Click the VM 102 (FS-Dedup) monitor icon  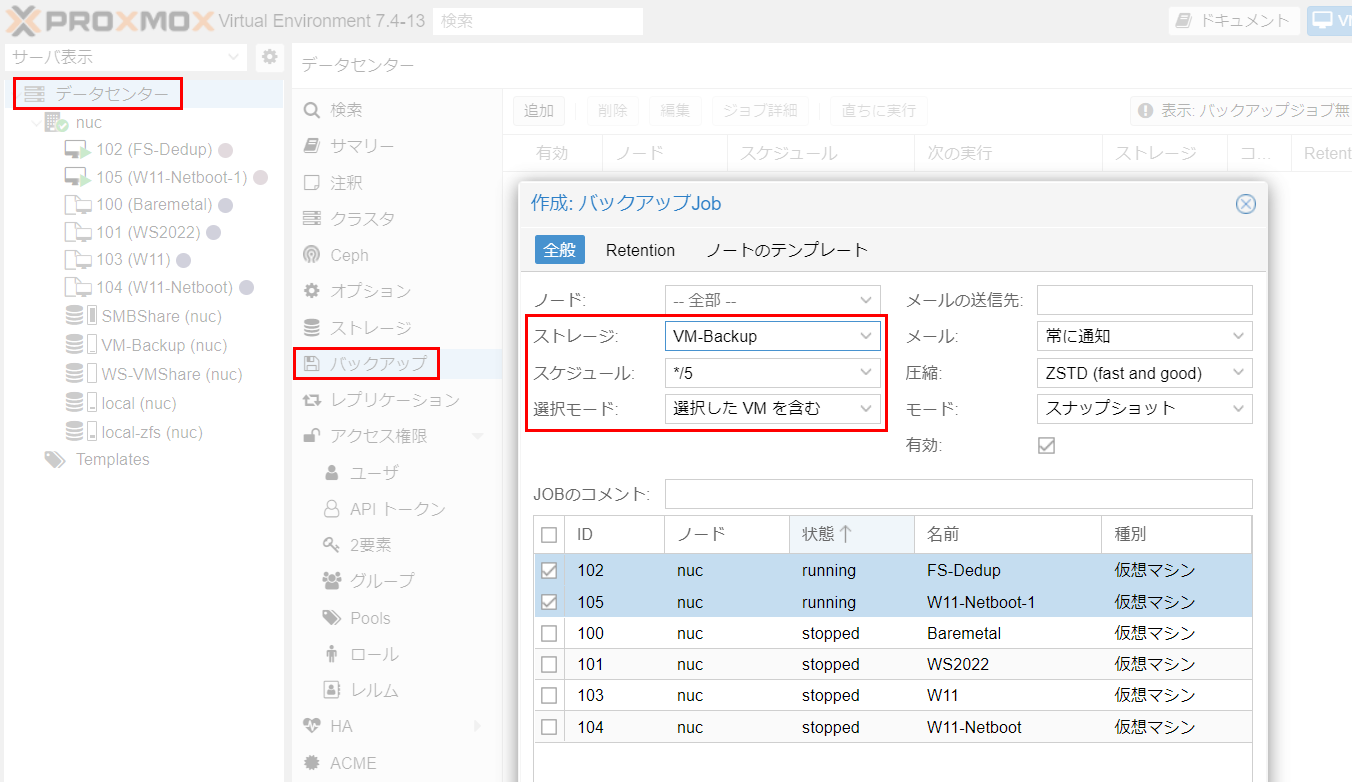(77, 150)
